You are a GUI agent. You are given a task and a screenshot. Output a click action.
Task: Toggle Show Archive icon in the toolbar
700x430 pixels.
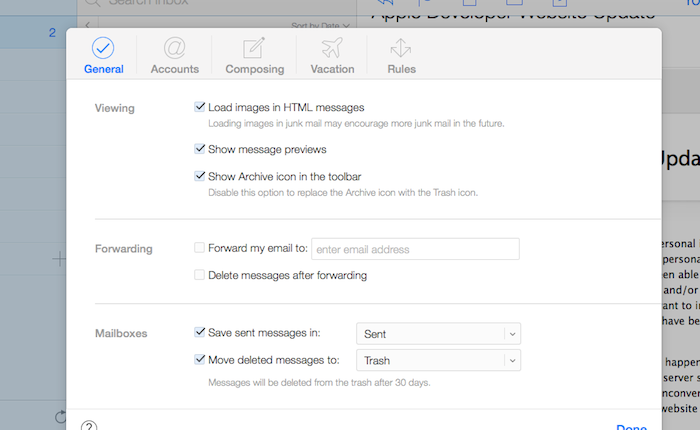(x=201, y=176)
